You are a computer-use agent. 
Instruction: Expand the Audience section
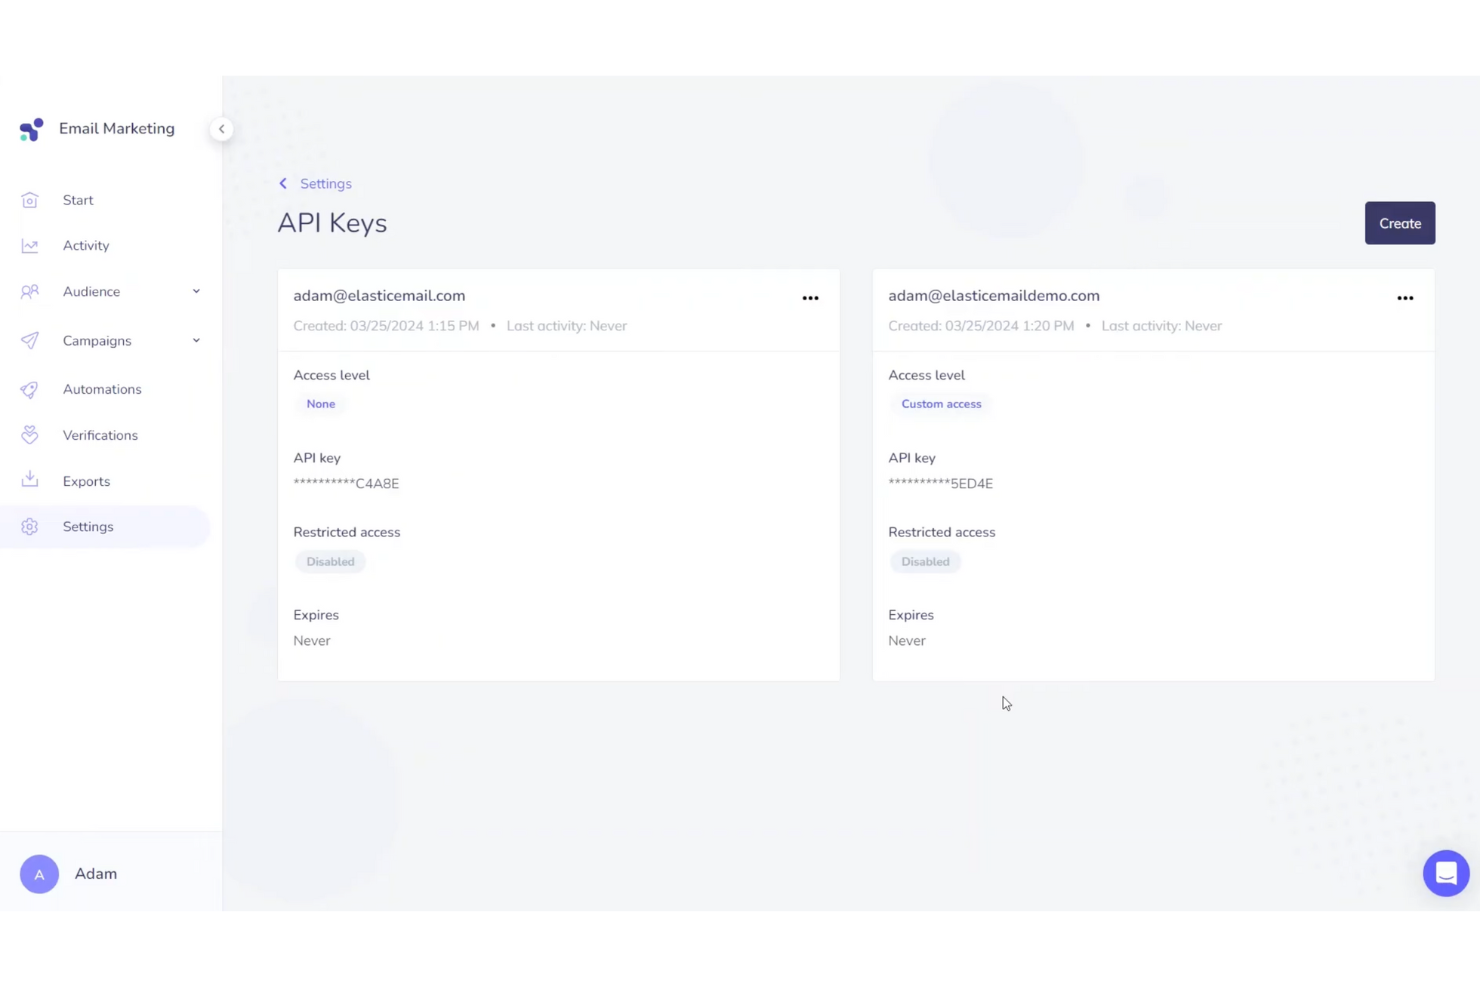click(x=196, y=291)
